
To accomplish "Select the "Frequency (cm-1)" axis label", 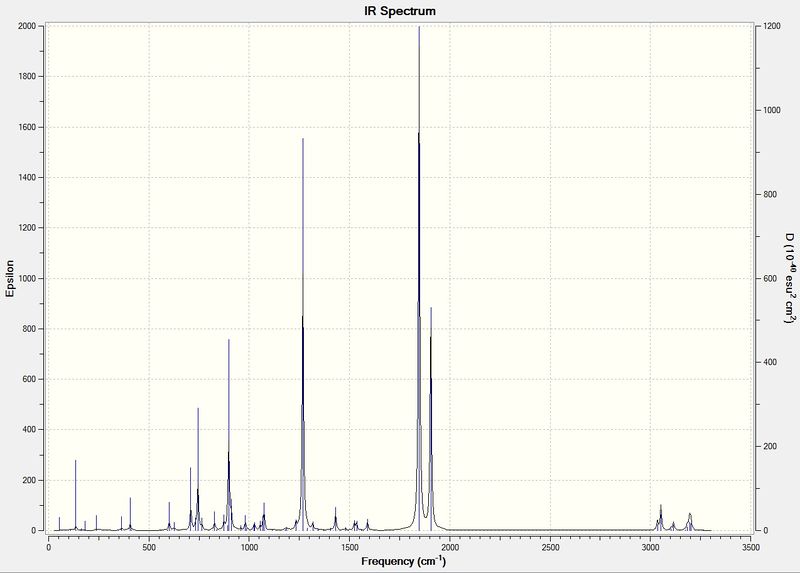I will tap(404, 561).
